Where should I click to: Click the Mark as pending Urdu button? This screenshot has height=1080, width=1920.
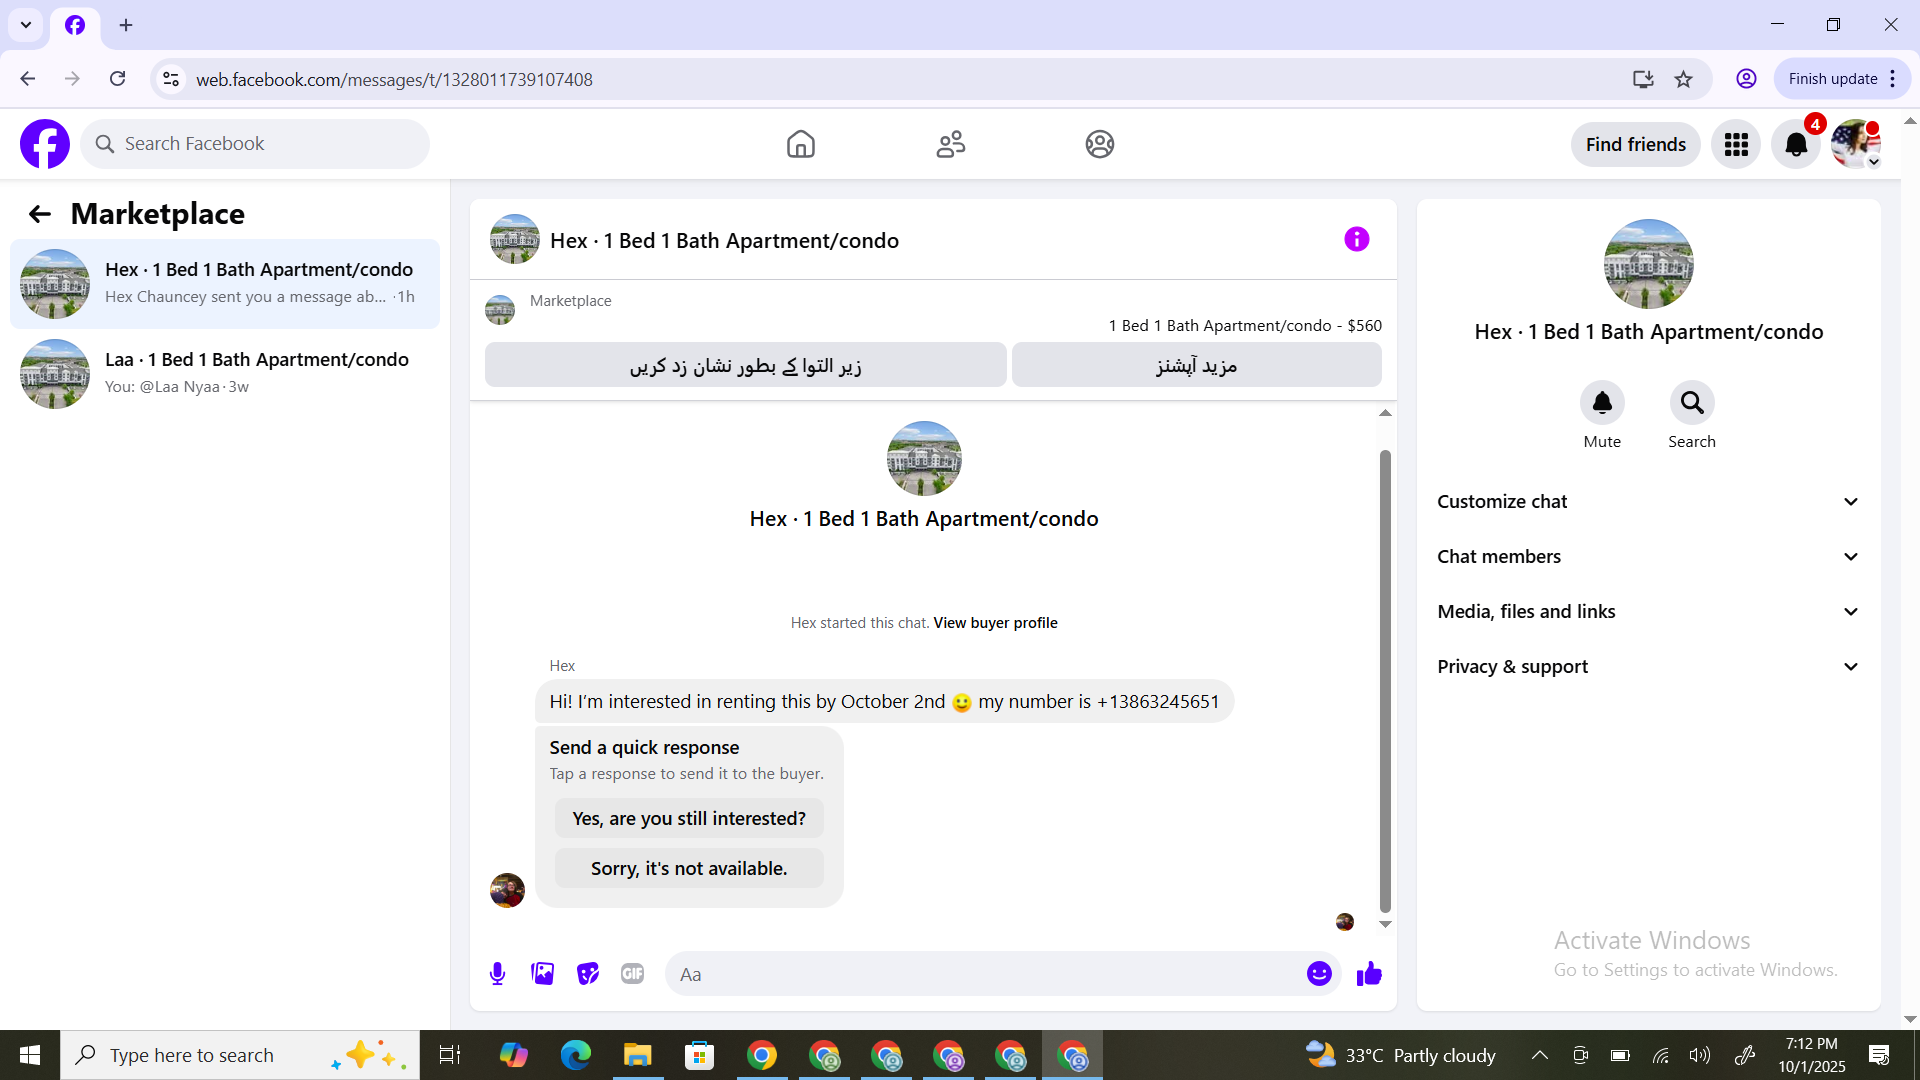[745, 365]
